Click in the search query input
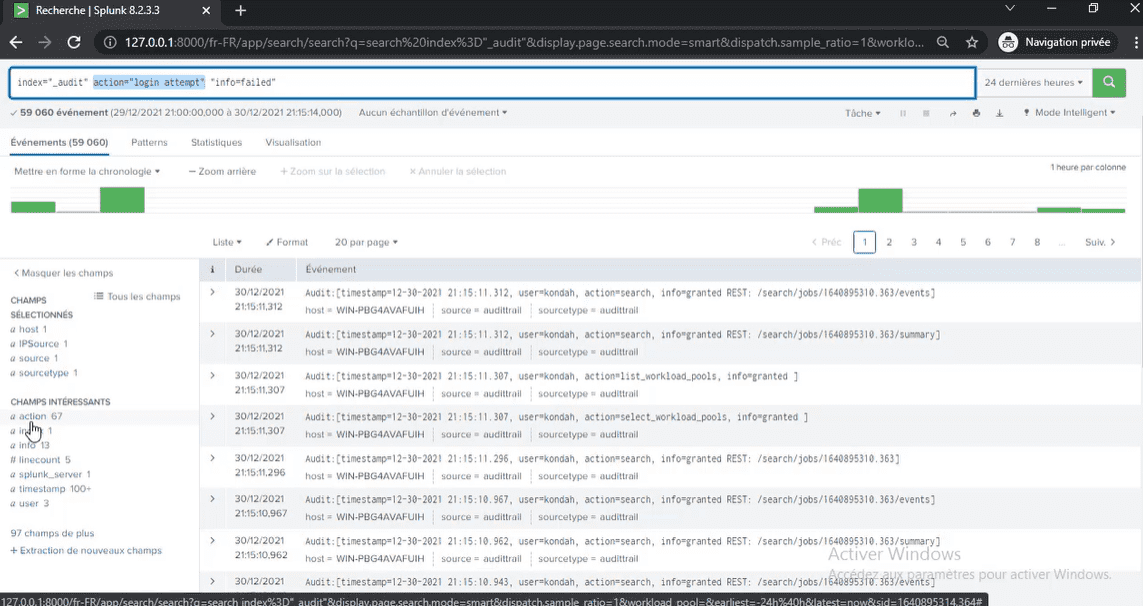1143x606 pixels. [492, 82]
